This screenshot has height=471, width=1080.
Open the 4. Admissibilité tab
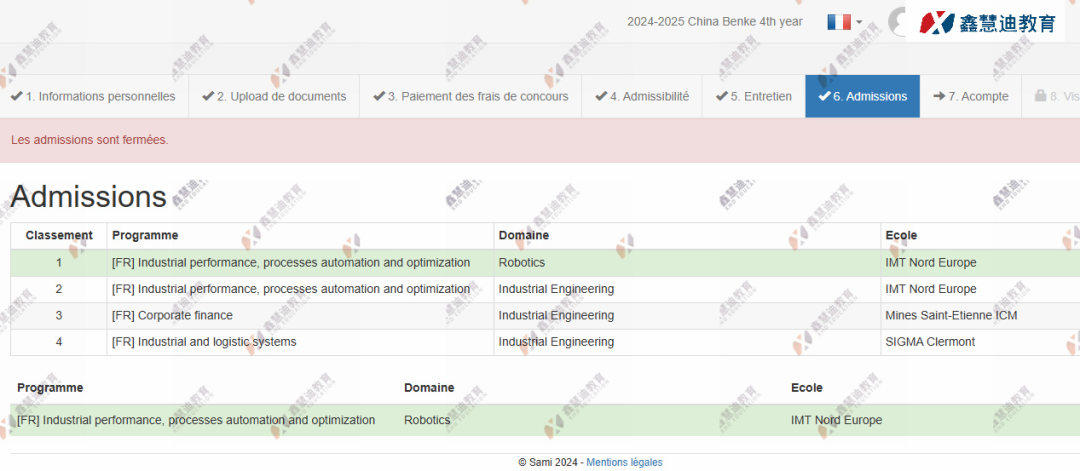point(642,96)
